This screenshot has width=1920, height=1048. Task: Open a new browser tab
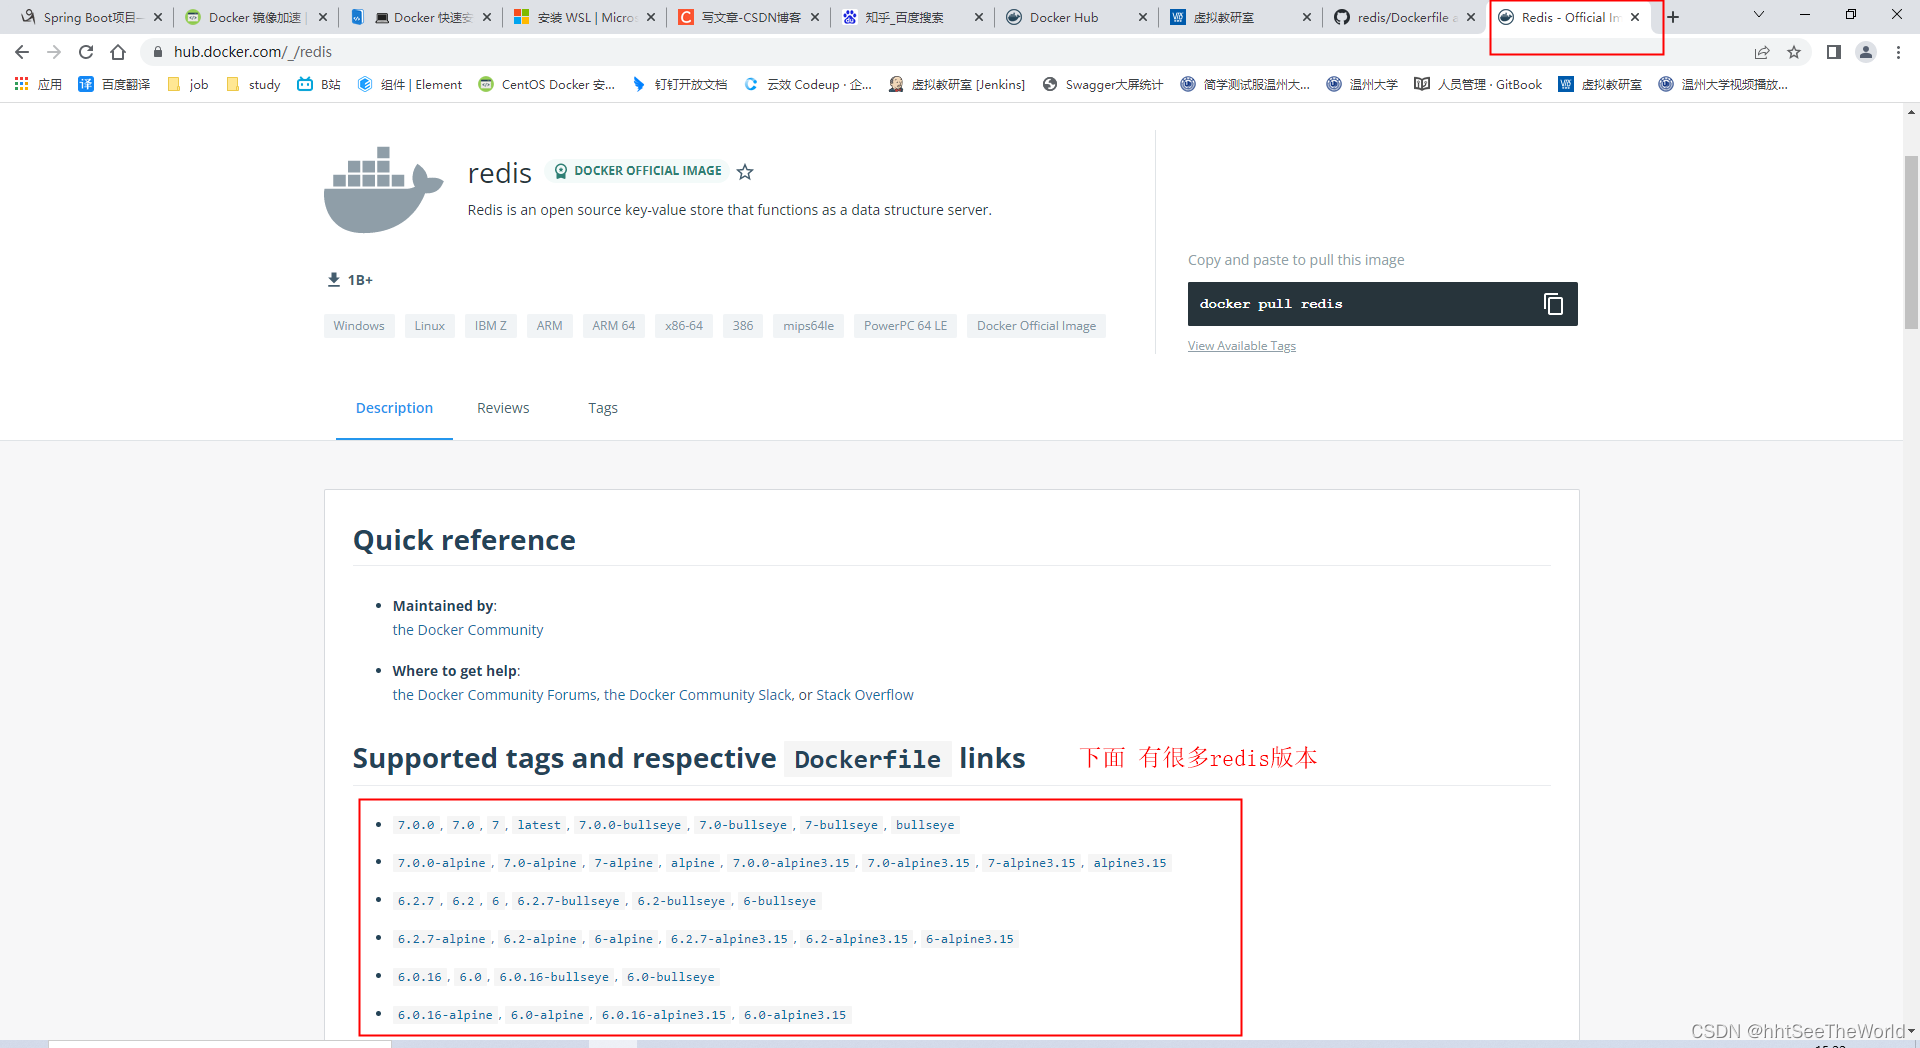1673,17
